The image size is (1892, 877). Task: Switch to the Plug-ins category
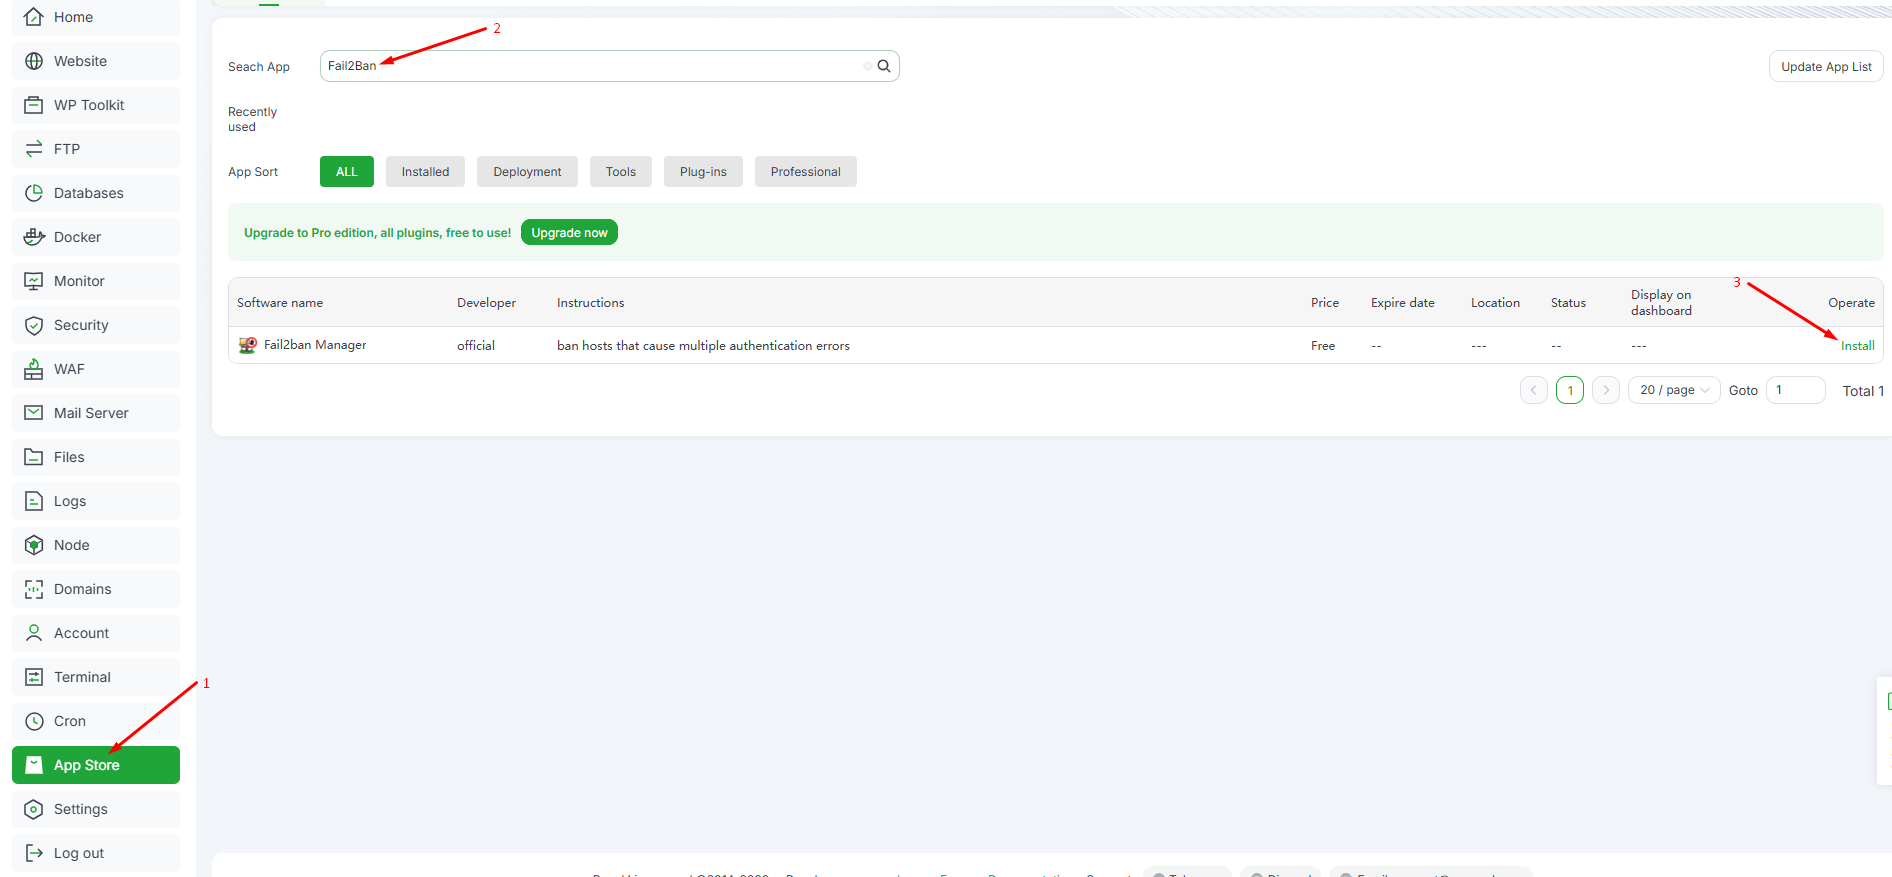703,172
